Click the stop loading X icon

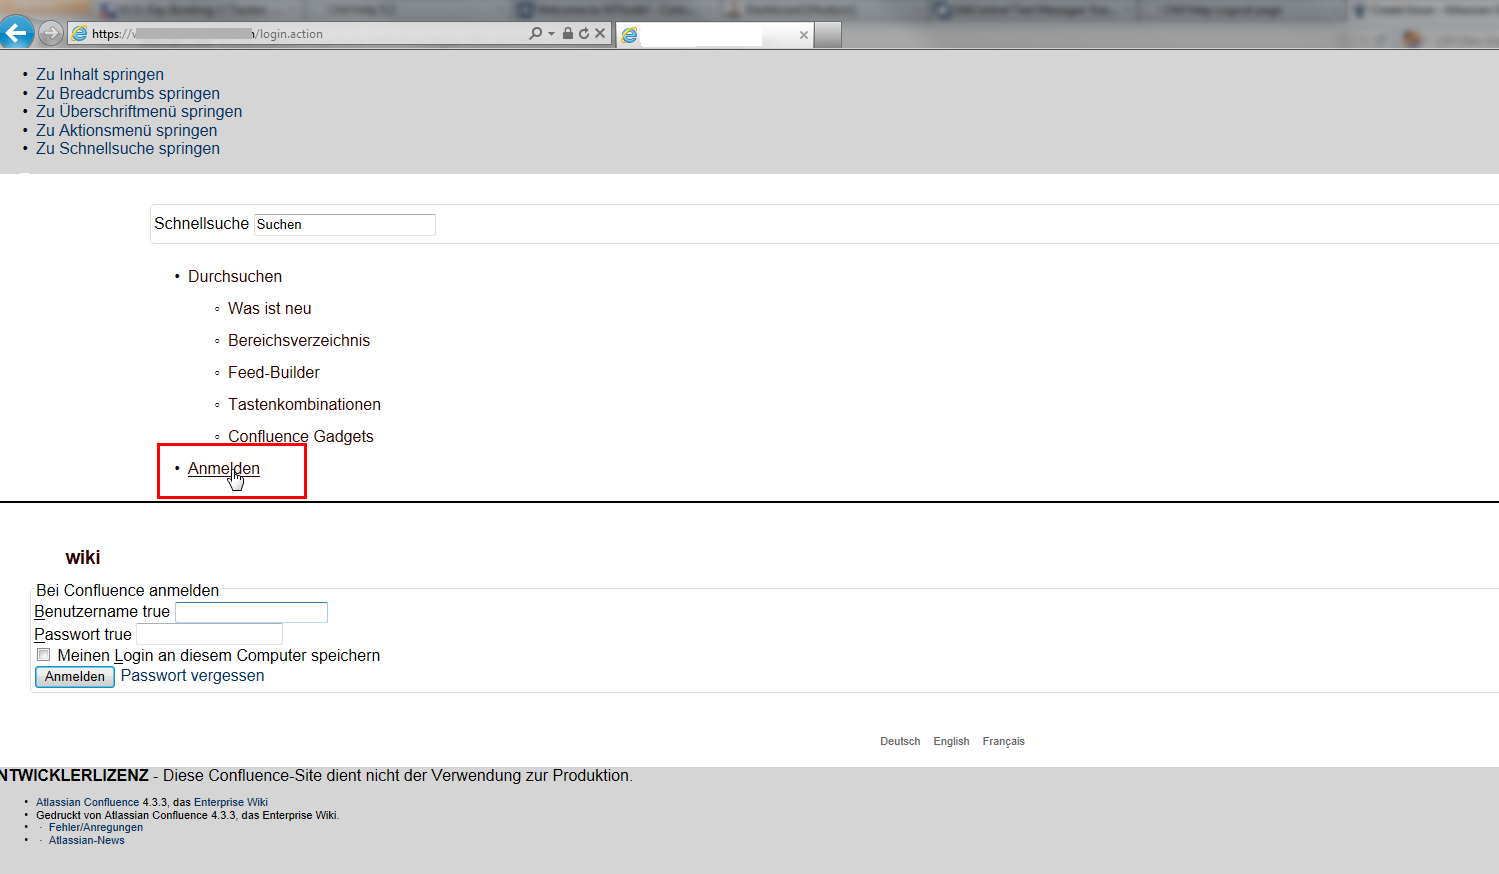coord(600,33)
